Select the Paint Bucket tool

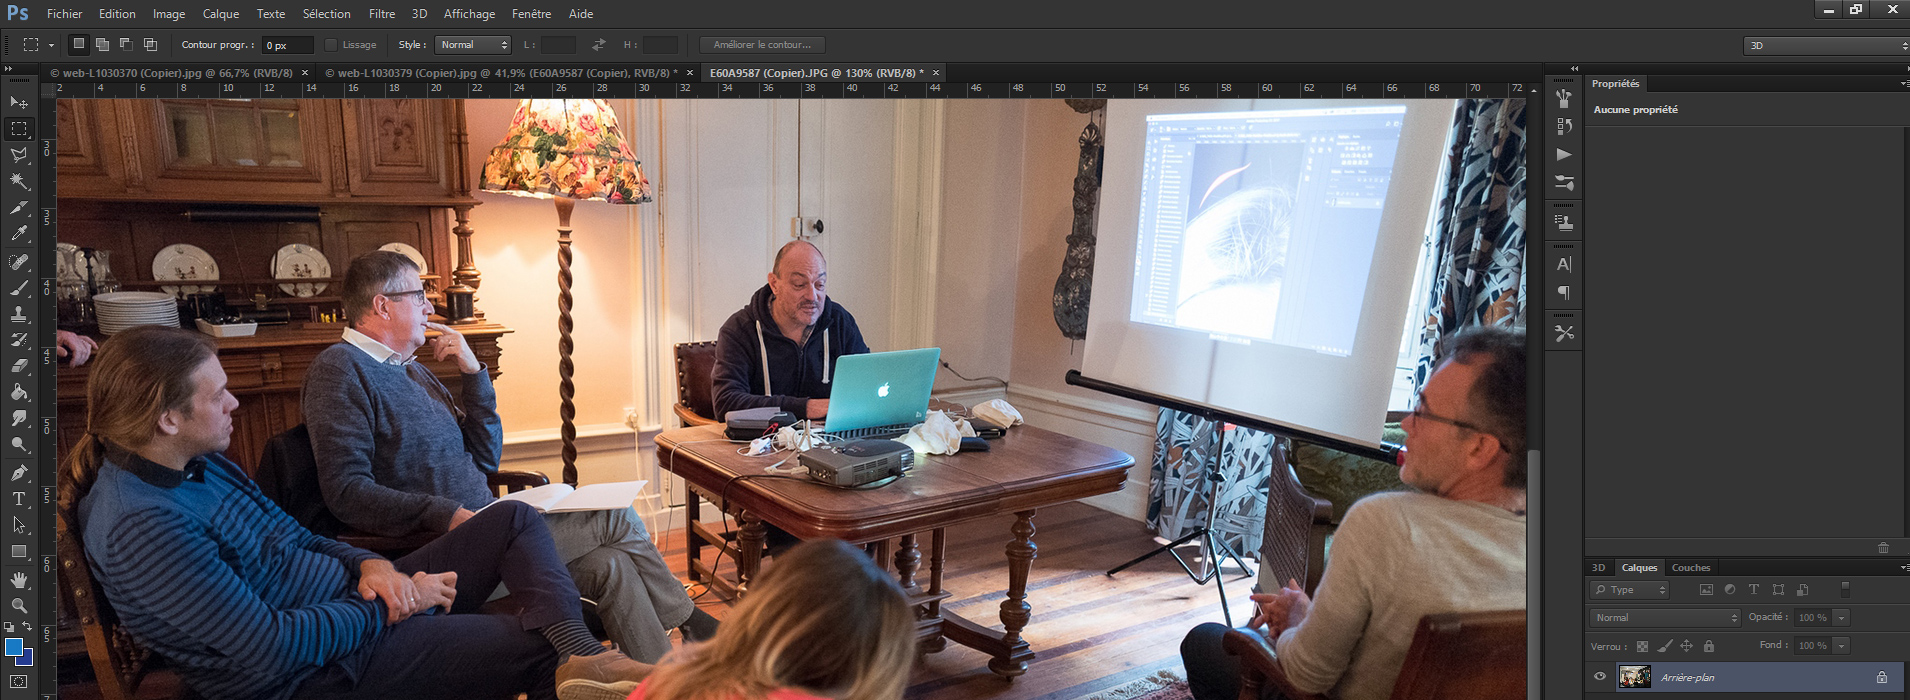(x=19, y=392)
